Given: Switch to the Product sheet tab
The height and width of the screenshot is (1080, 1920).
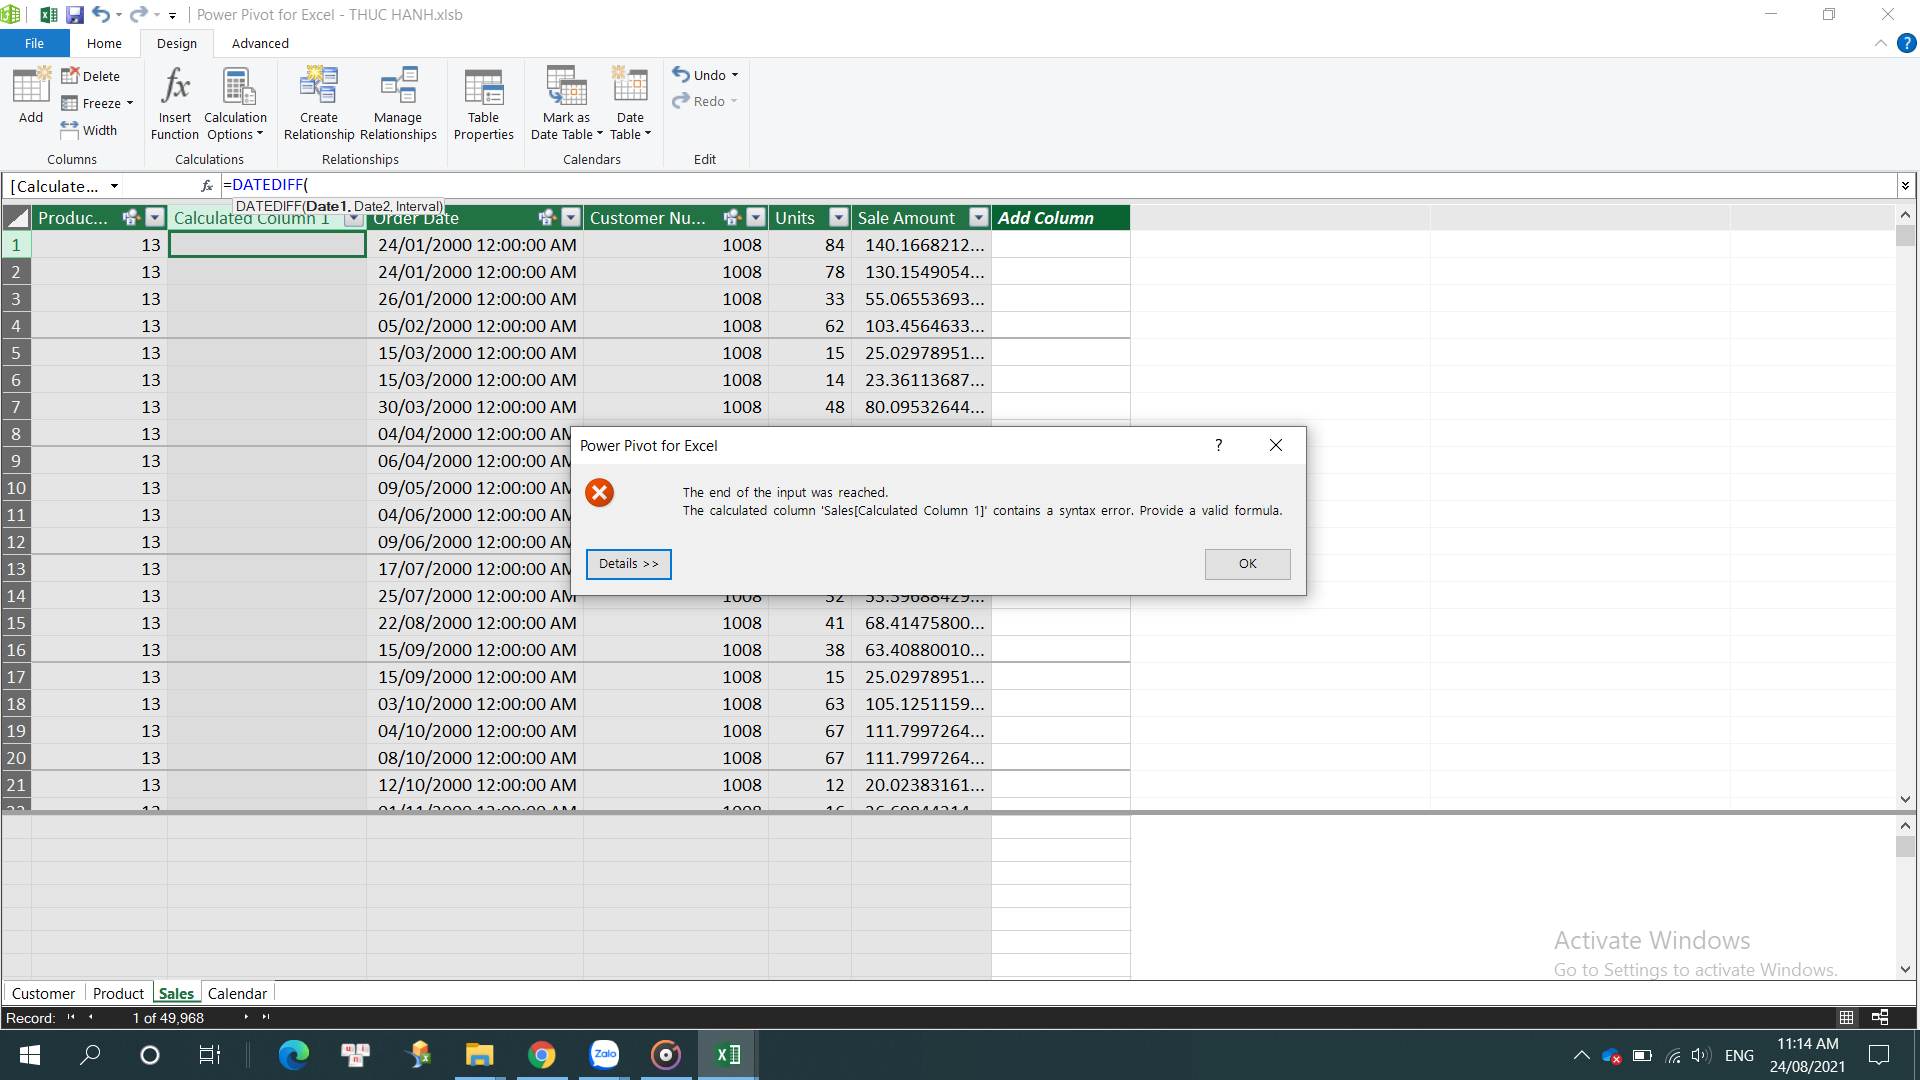Looking at the screenshot, I should [x=118, y=993].
